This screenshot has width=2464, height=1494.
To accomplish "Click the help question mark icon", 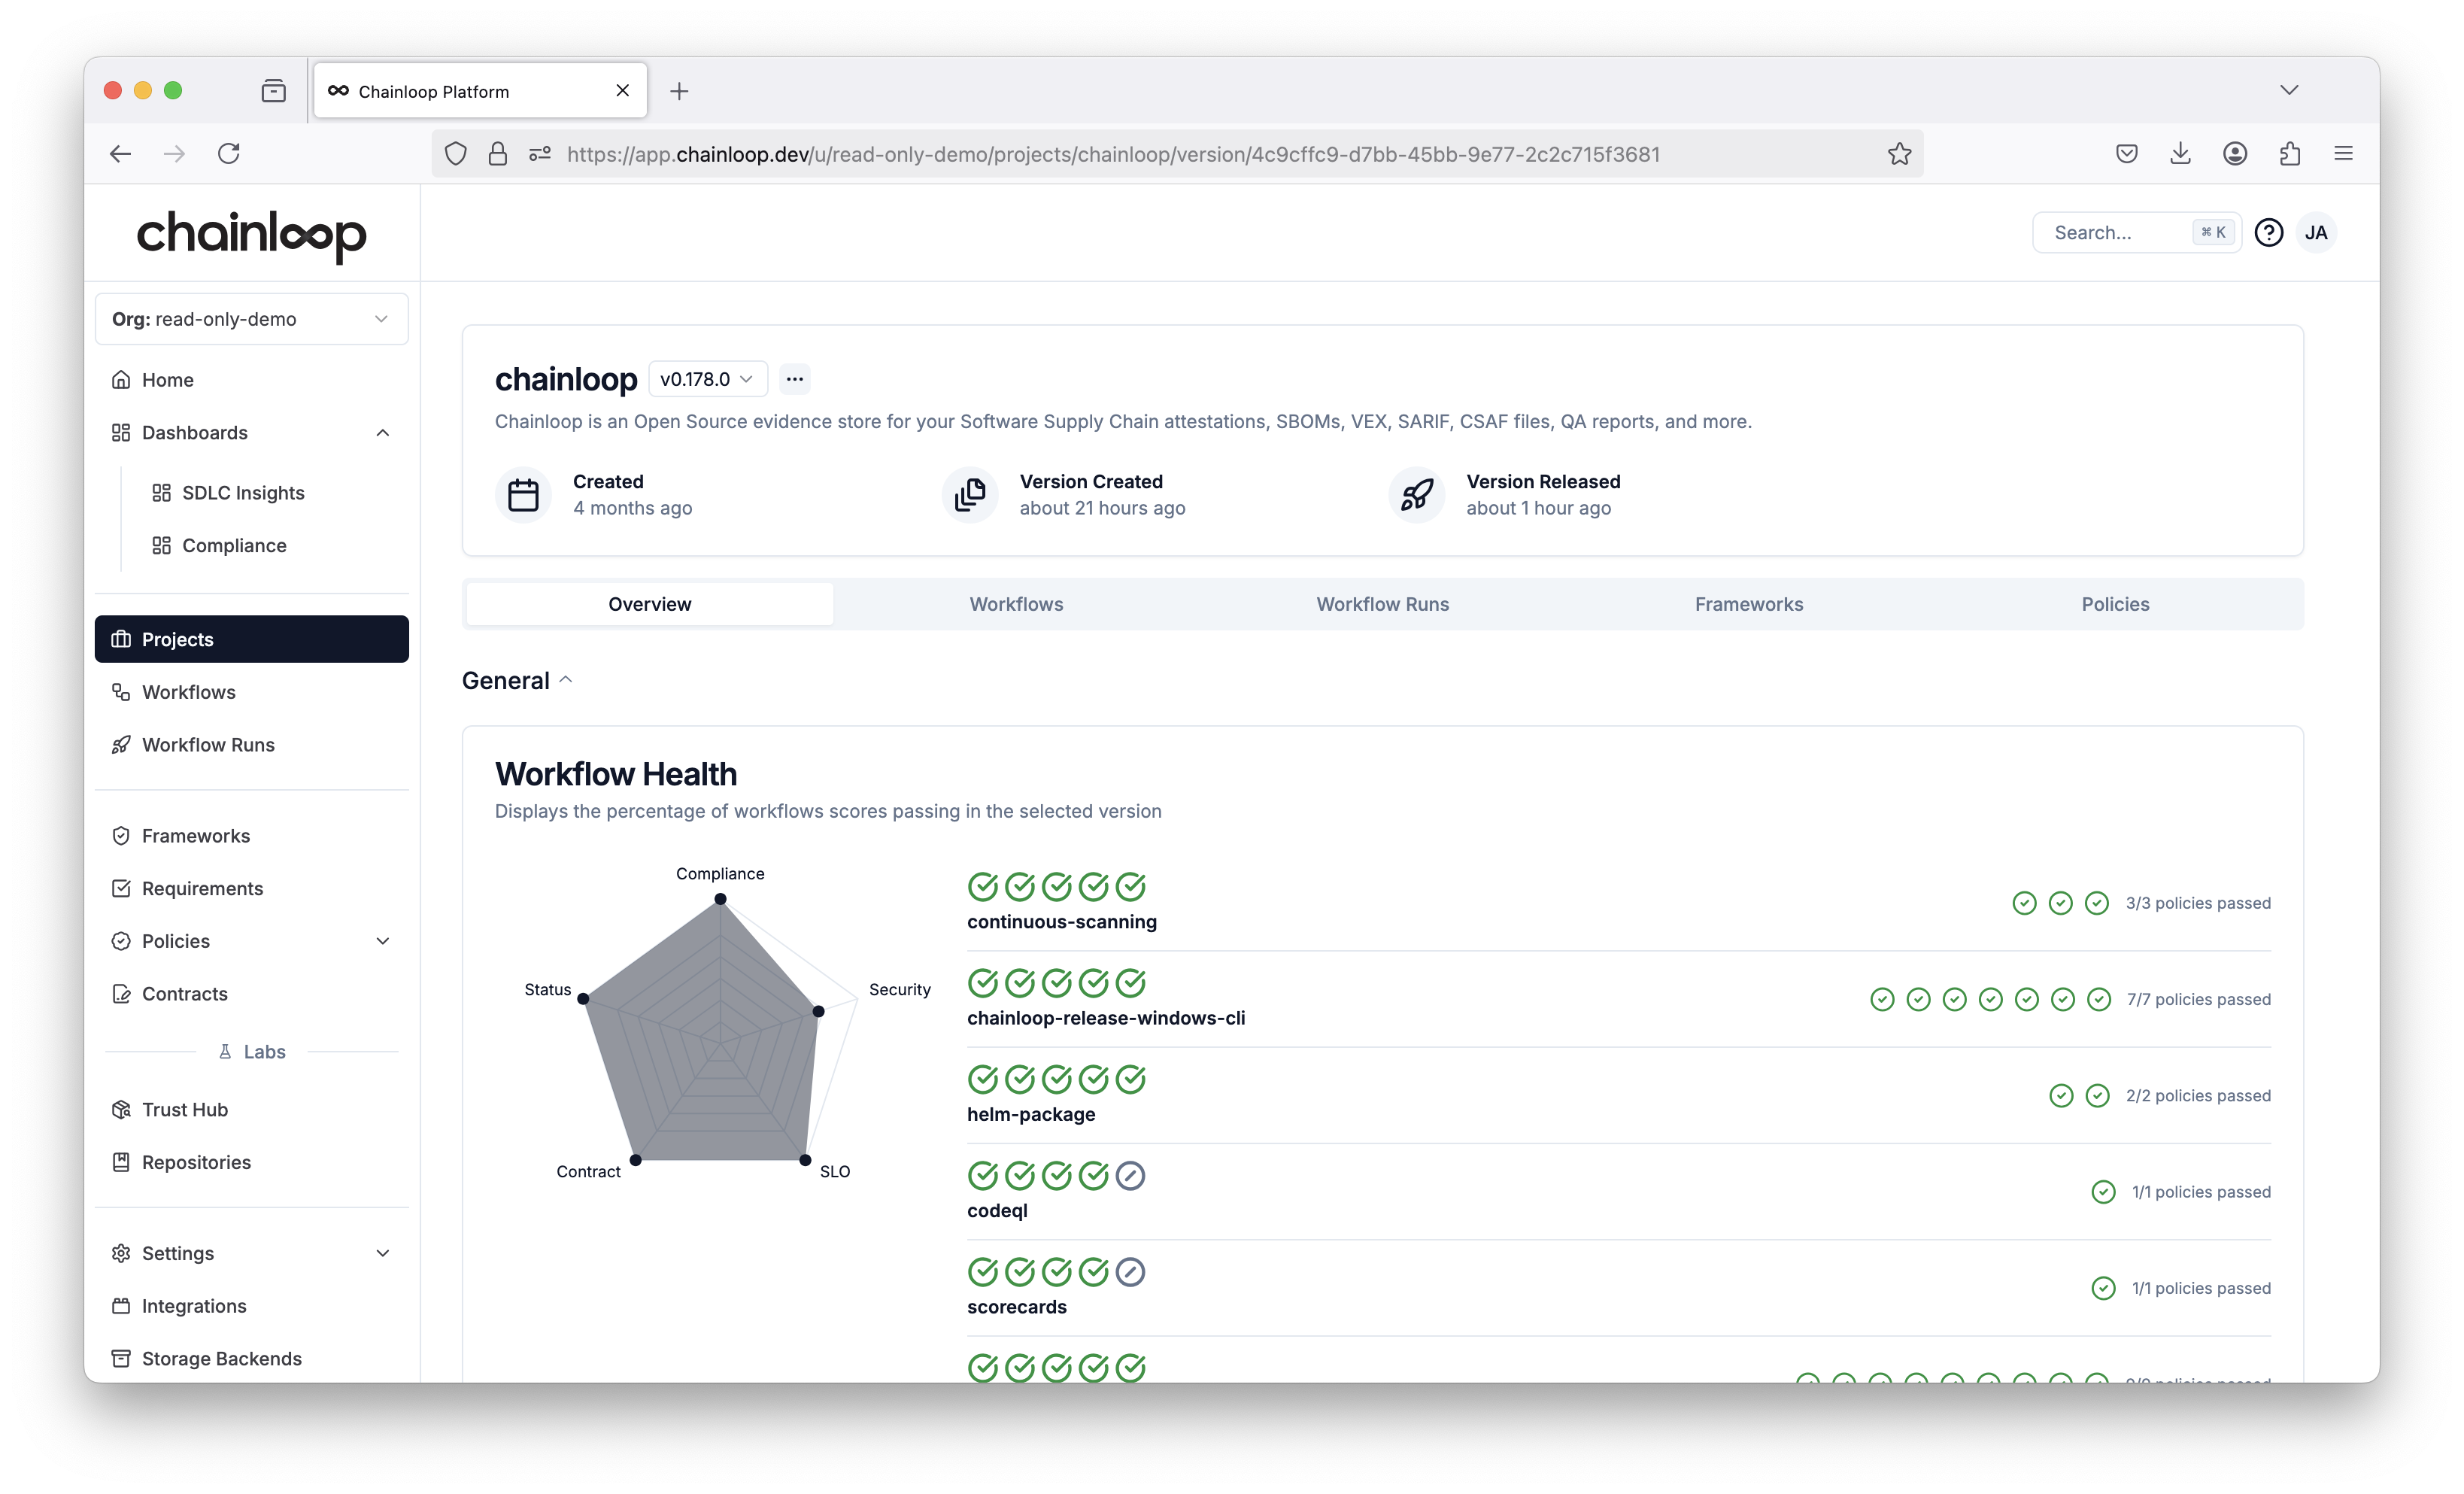I will pos(2269,232).
